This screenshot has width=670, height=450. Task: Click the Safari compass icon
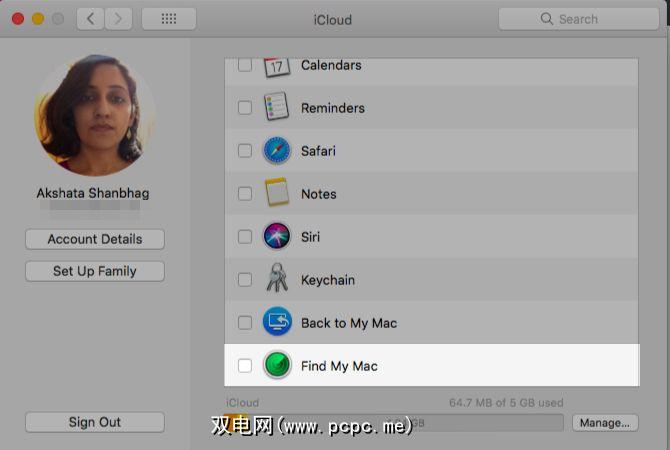(x=277, y=150)
